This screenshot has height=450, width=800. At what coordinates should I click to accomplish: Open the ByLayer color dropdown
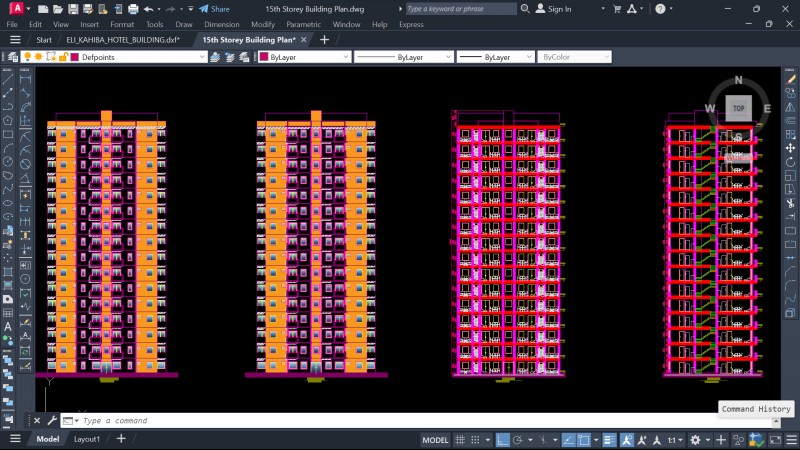click(345, 57)
